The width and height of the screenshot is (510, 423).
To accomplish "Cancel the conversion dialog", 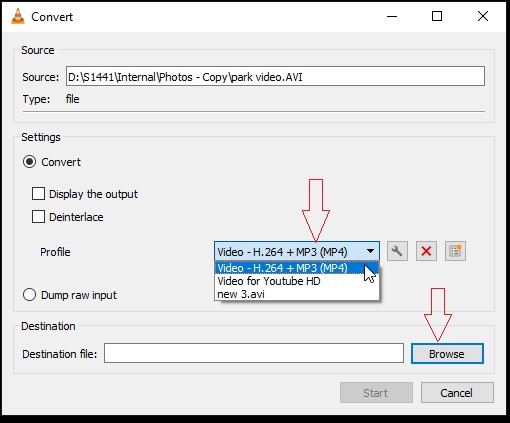I will [457, 393].
